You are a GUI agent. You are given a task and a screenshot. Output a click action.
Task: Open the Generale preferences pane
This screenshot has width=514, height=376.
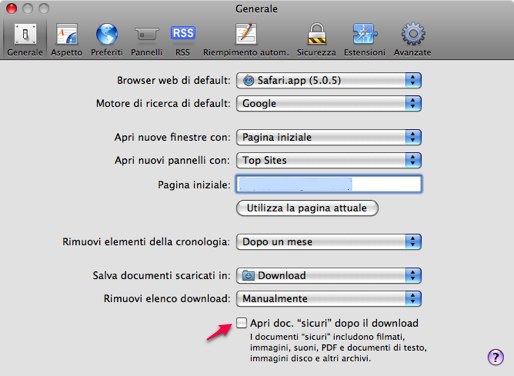point(25,40)
